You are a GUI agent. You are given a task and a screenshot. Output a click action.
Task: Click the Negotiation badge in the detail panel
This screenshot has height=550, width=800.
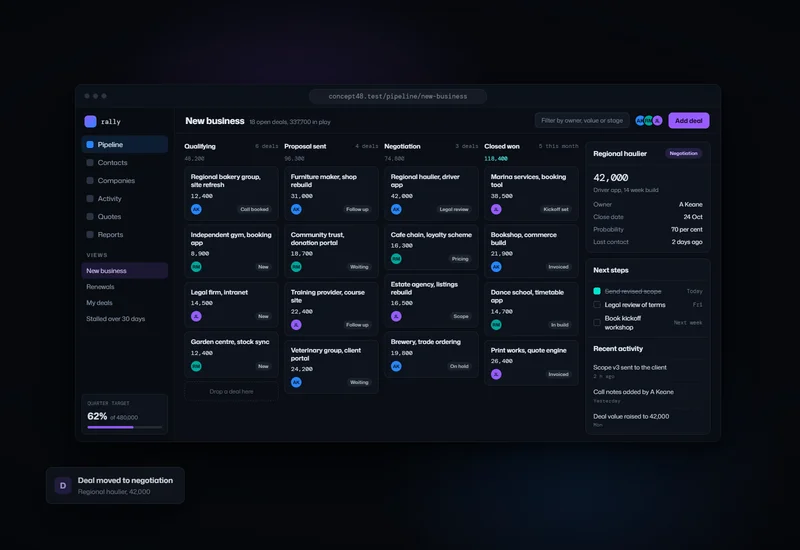coord(683,154)
